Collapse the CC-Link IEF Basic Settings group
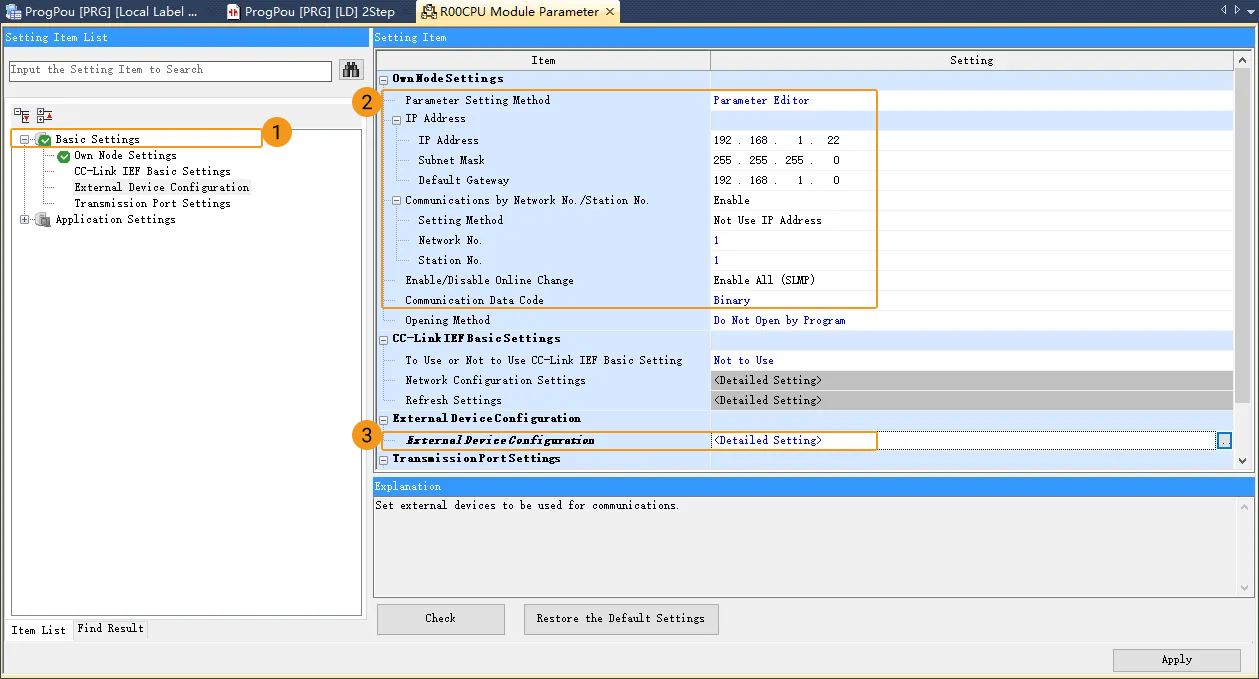This screenshot has height=679, width=1259. (384, 339)
